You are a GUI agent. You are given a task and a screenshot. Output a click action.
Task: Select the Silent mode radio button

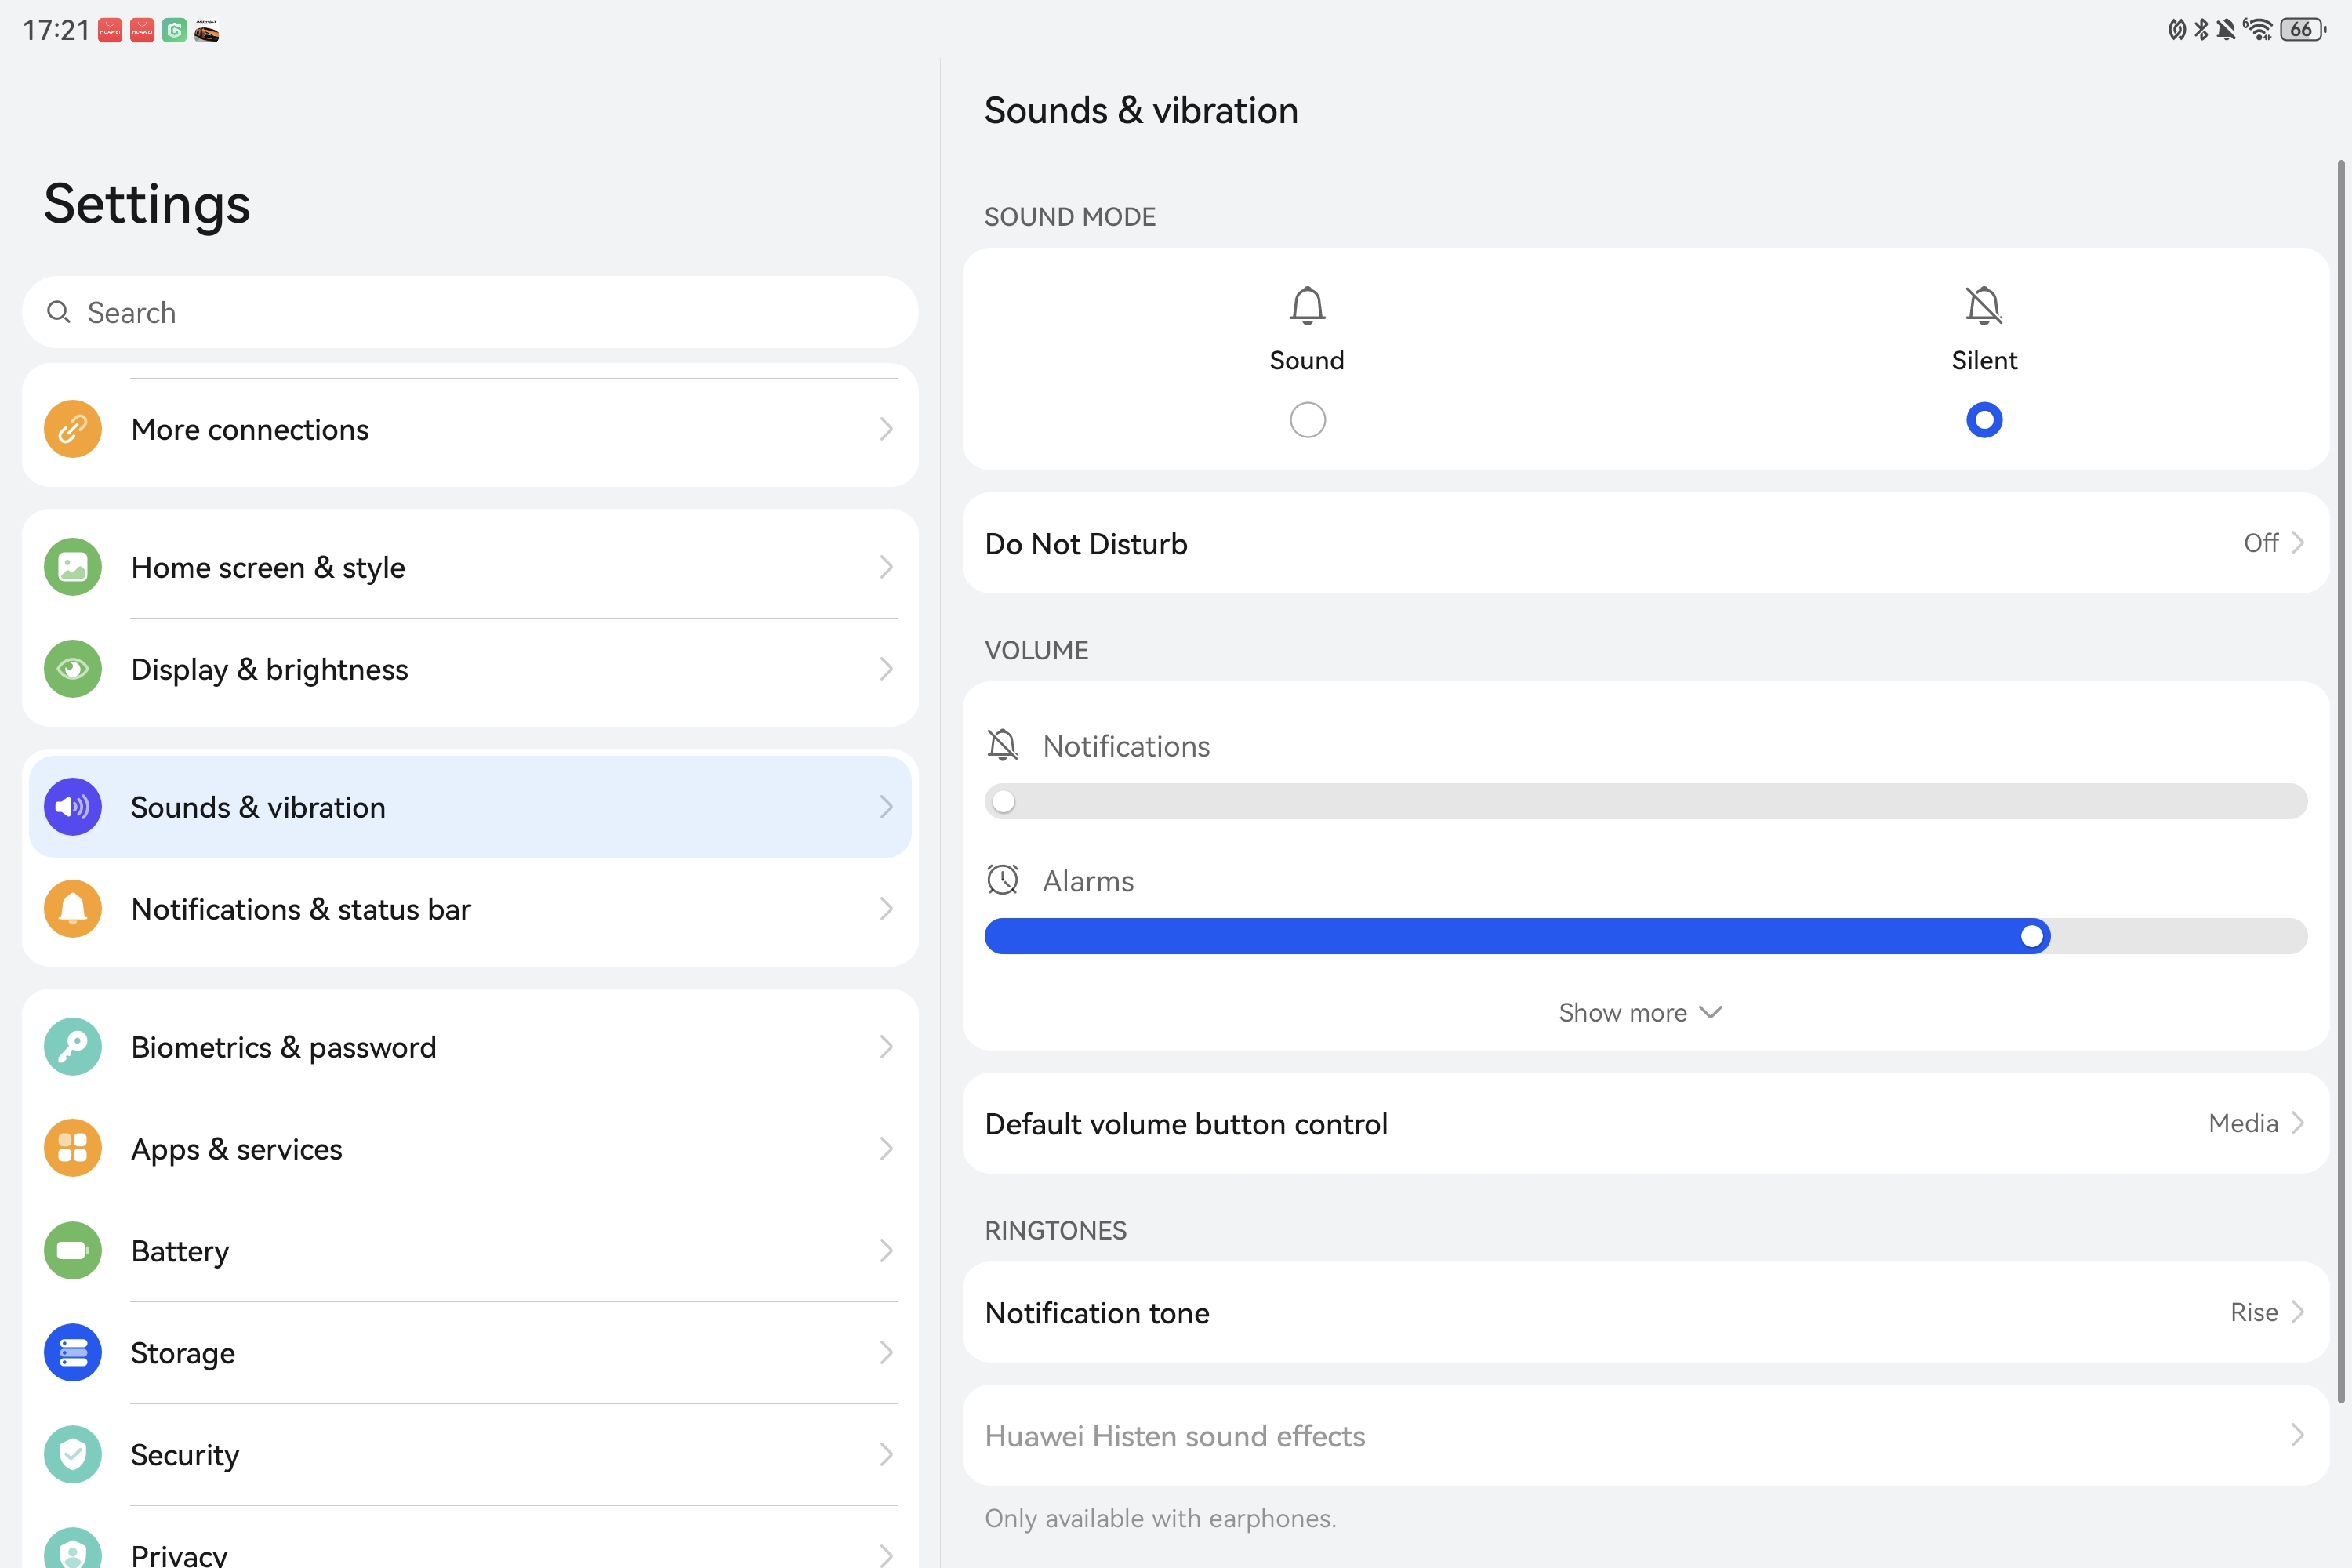pyautogui.click(x=1984, y=420)
